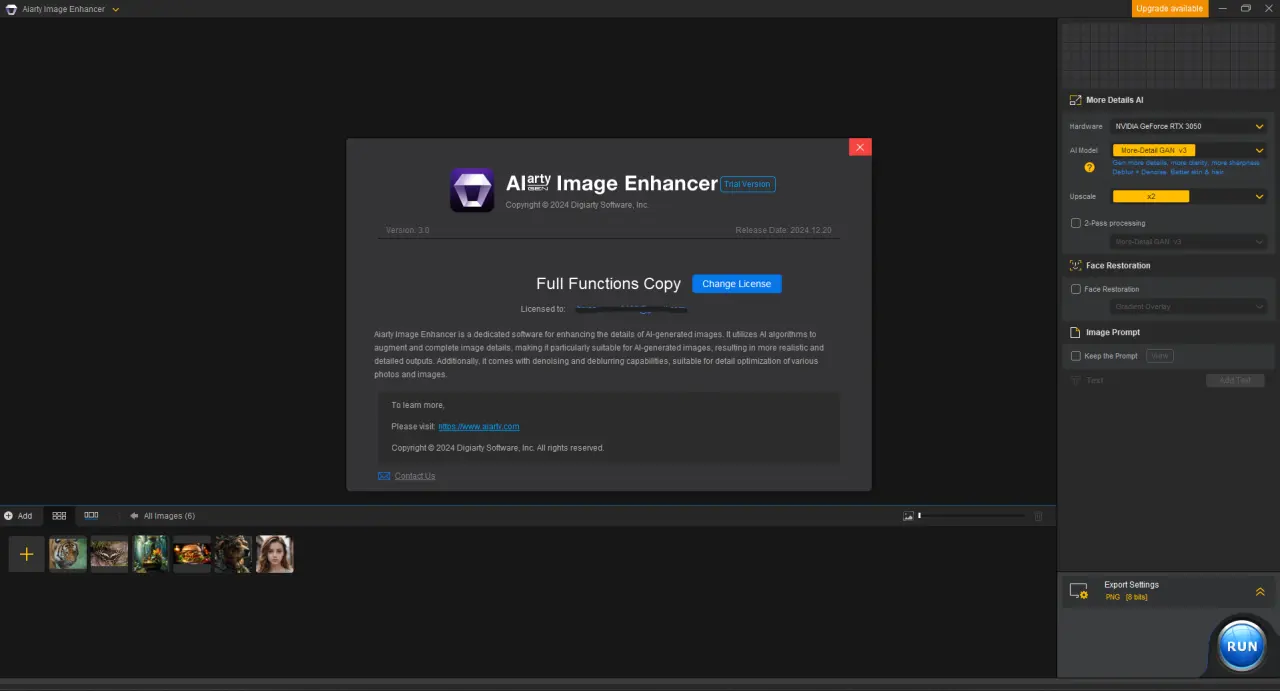Click the Full Functions Copy text
This screenshot has height=691, width=1280.
[x=608, y=284]
